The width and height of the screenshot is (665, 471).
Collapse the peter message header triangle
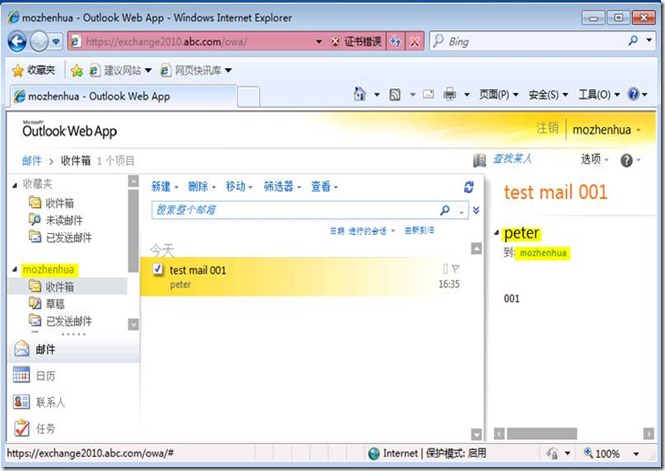[497, 233]
